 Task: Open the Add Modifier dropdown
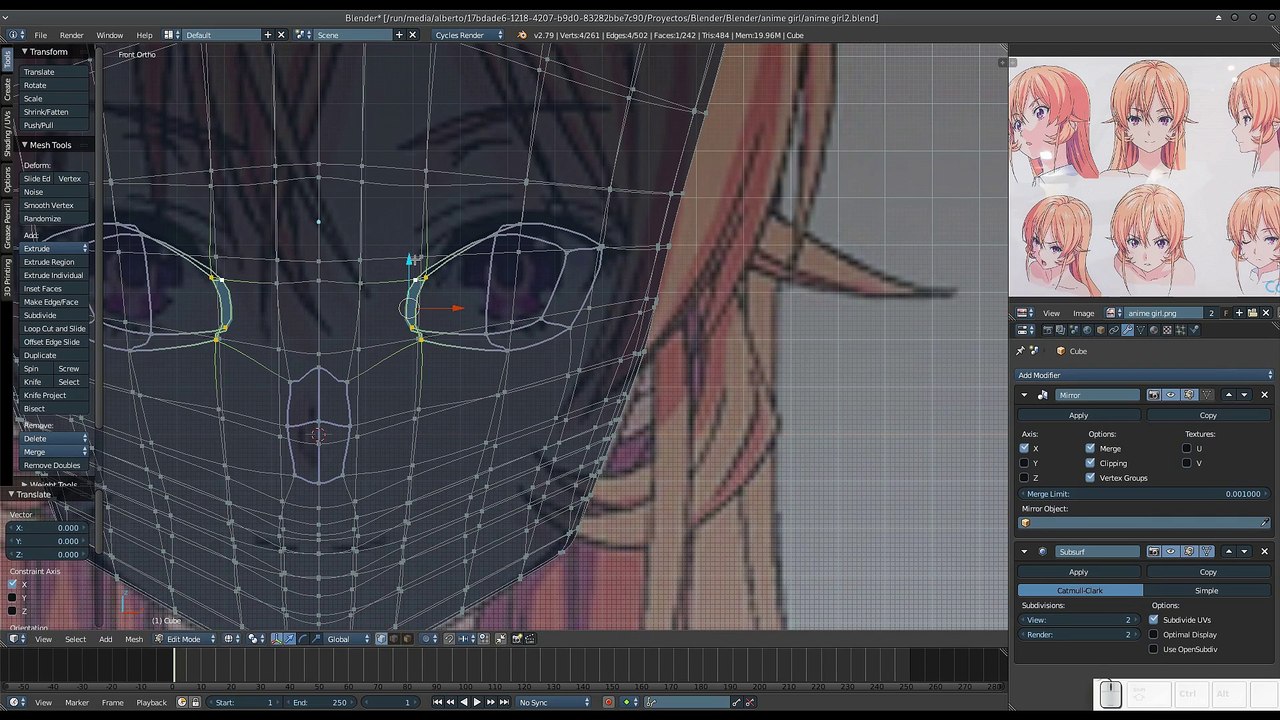pyautogui.click(x=1145, y=375)
